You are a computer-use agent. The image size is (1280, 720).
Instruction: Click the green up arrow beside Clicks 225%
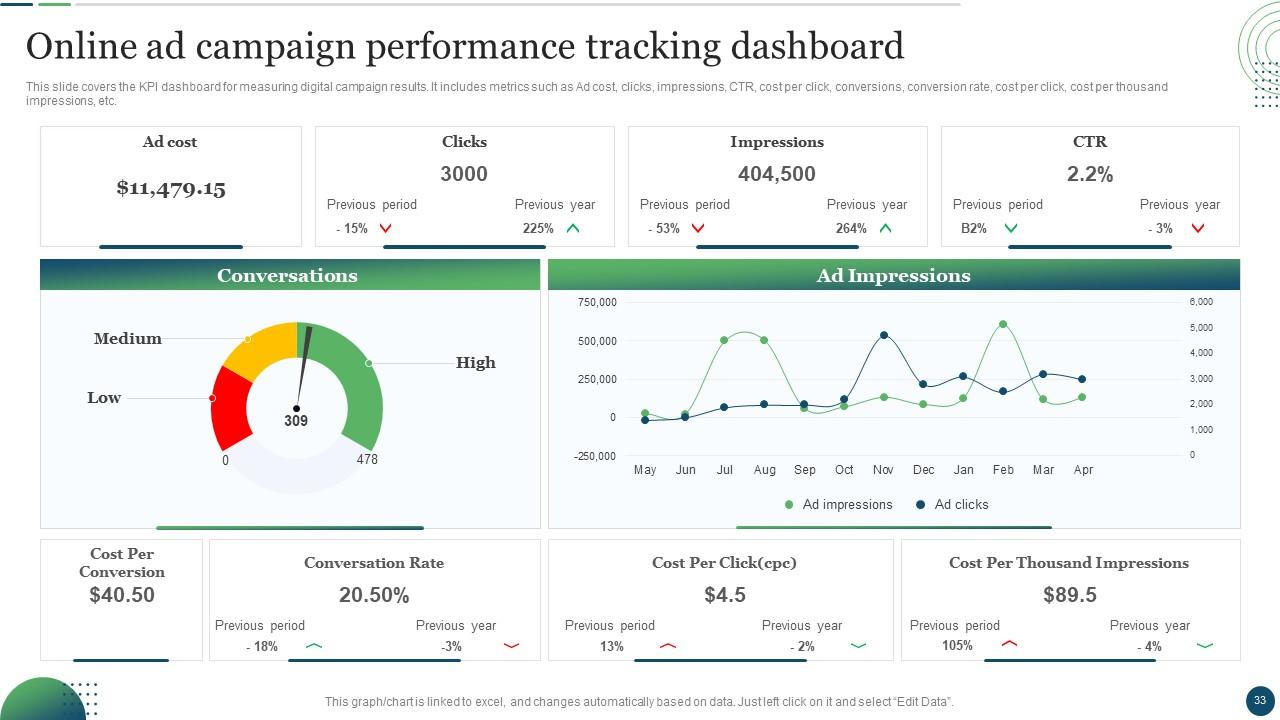[x=573, y=229]
